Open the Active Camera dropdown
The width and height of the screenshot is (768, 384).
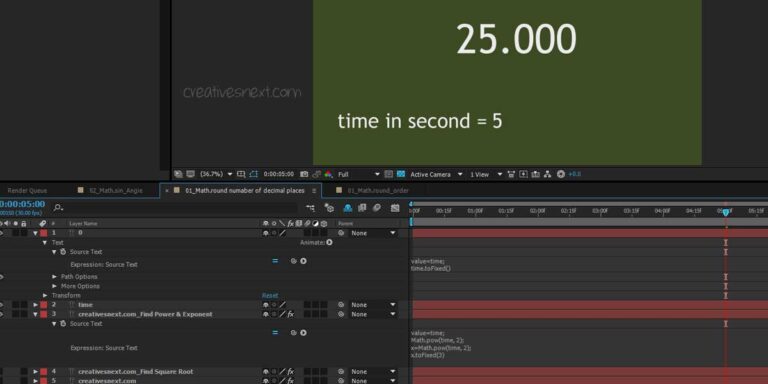(436, 174)
